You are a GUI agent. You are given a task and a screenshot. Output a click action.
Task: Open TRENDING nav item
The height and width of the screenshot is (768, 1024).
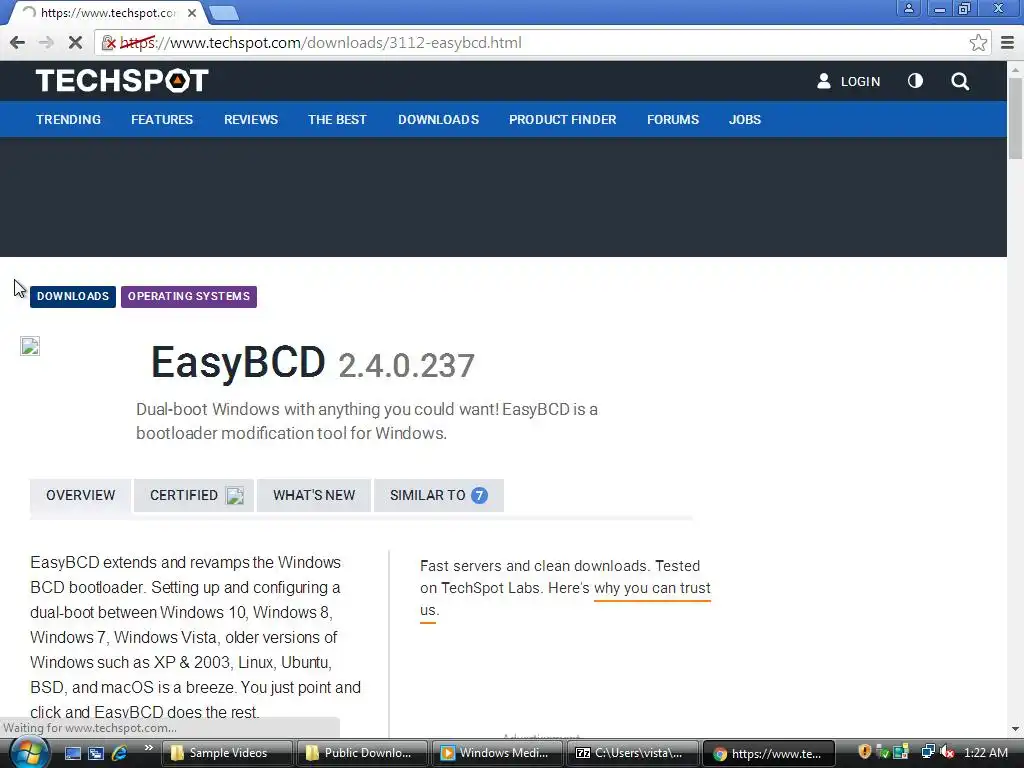(x=69, y=120)
